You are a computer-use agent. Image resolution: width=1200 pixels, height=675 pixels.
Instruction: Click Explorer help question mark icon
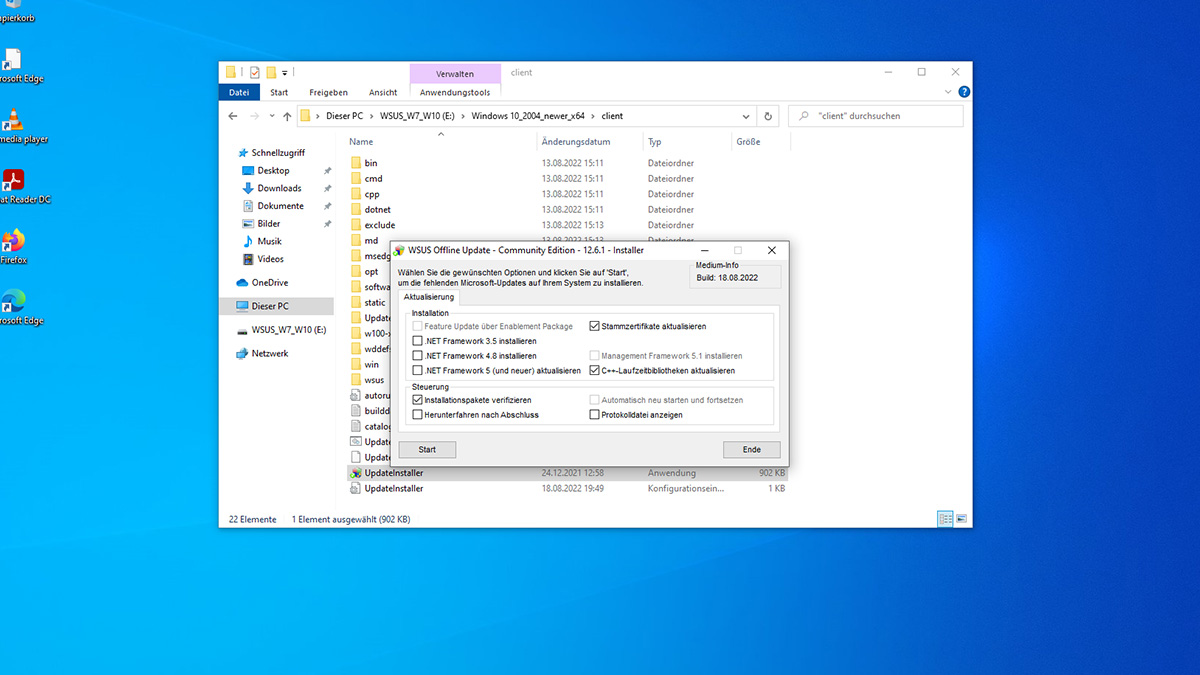pos(963,92)
